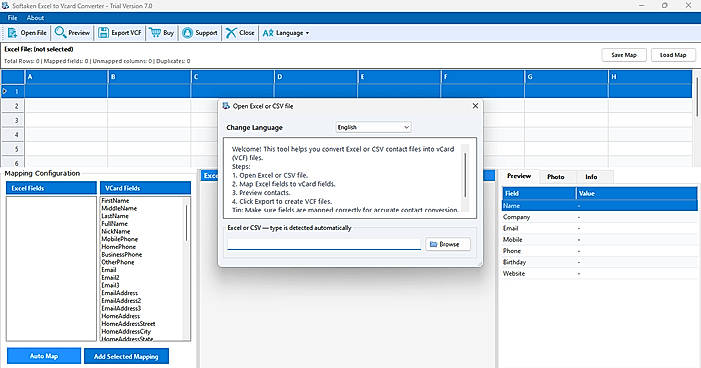Image resolution: width=701 pixels, height=368 pixels.
Task: Select the Birthday row in preview table
Action: [599, 262]
